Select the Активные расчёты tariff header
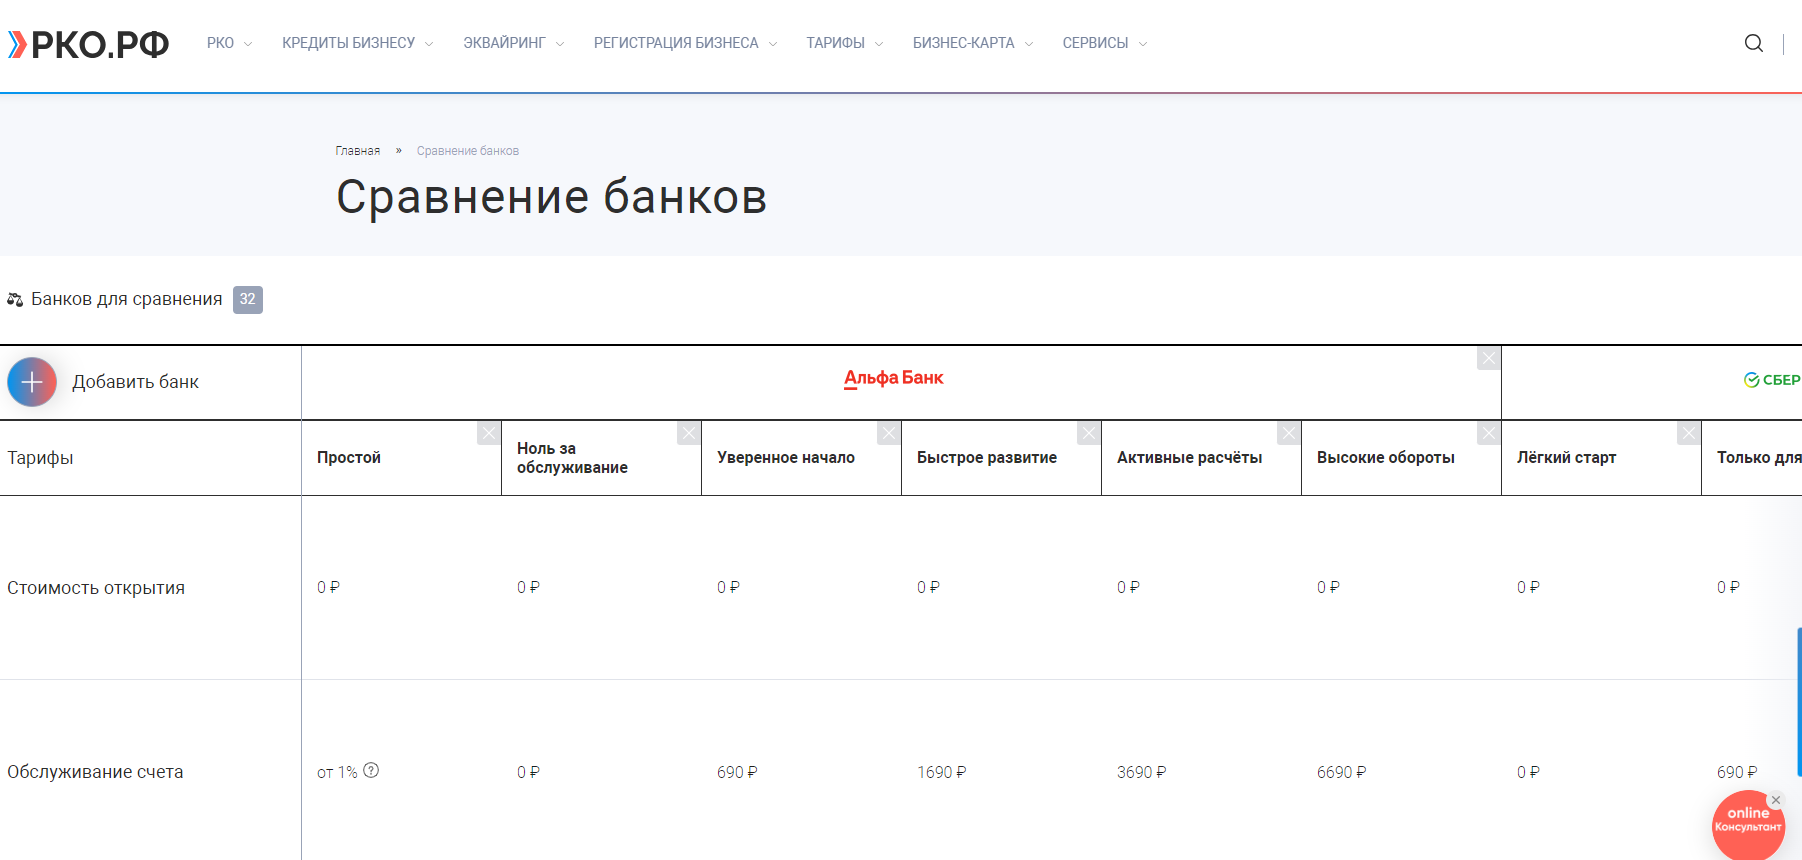This screenshot has width=1802, height=860. (1189, 457)
